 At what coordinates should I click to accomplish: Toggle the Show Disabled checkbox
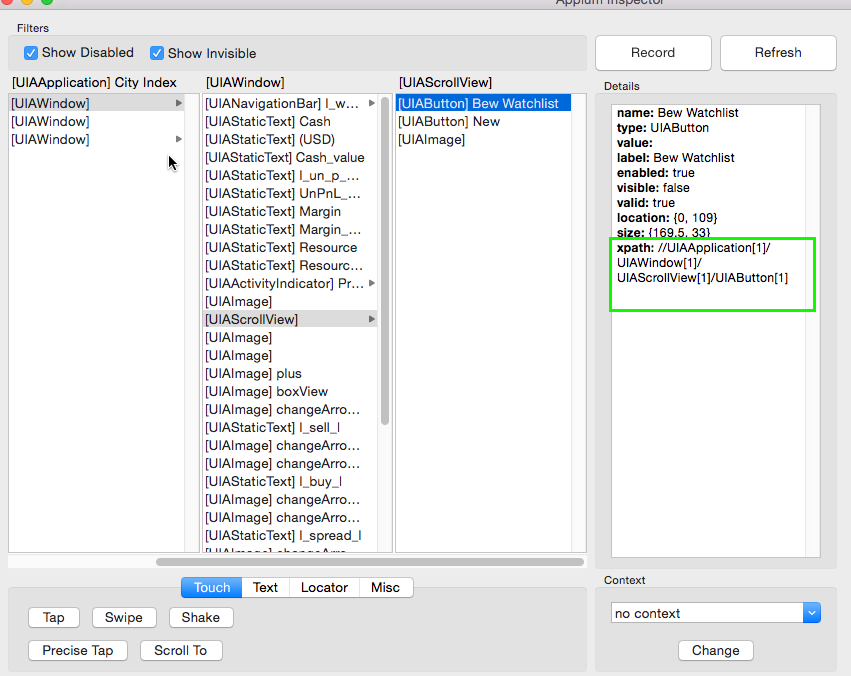point(31,53)
